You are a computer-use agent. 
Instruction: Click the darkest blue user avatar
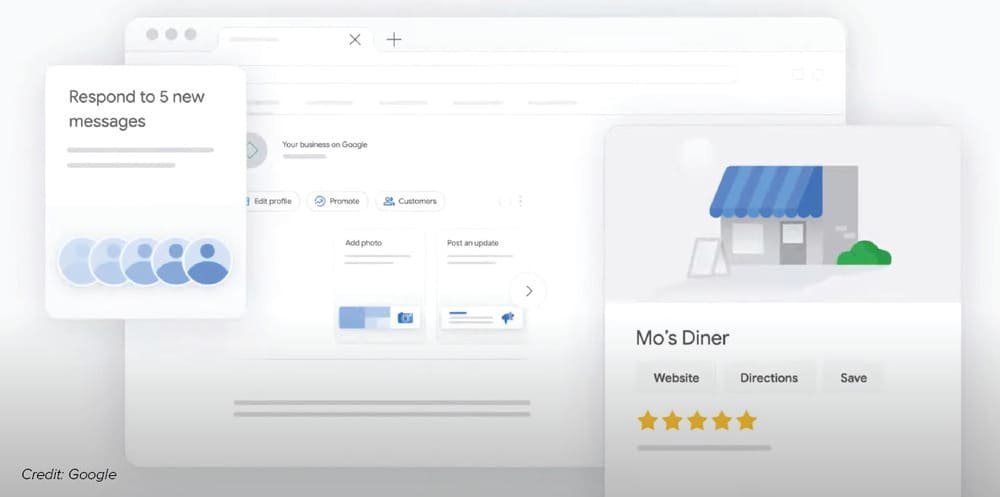pos(207,262)
